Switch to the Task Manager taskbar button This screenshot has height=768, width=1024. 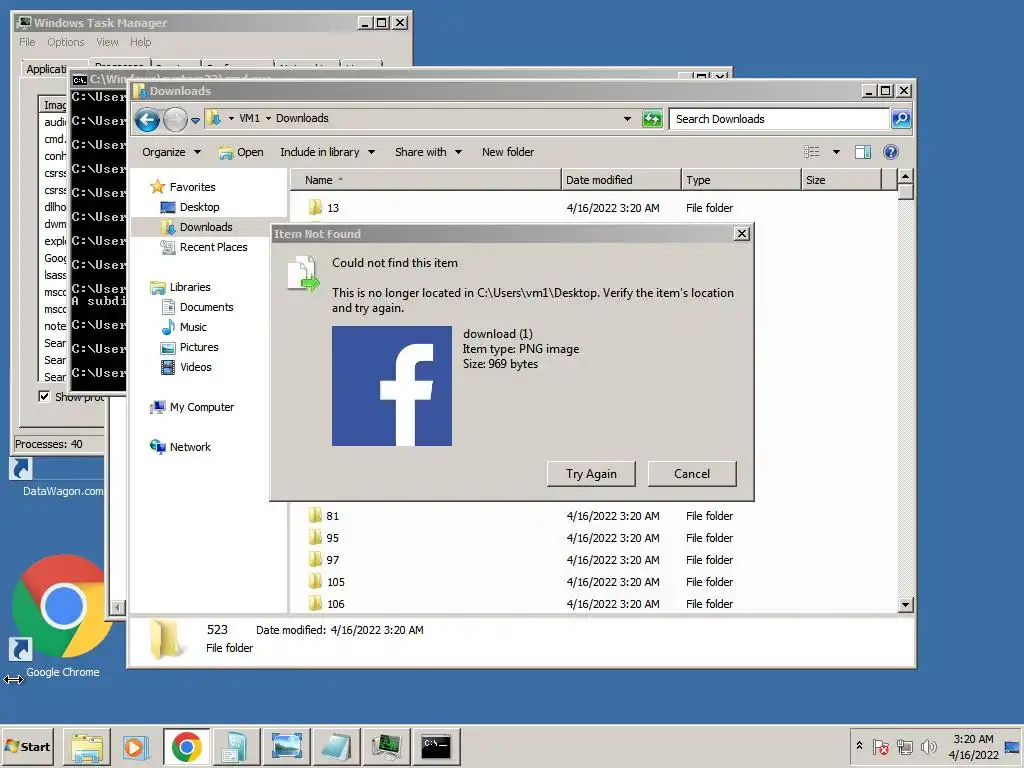[x=386, y=746]
